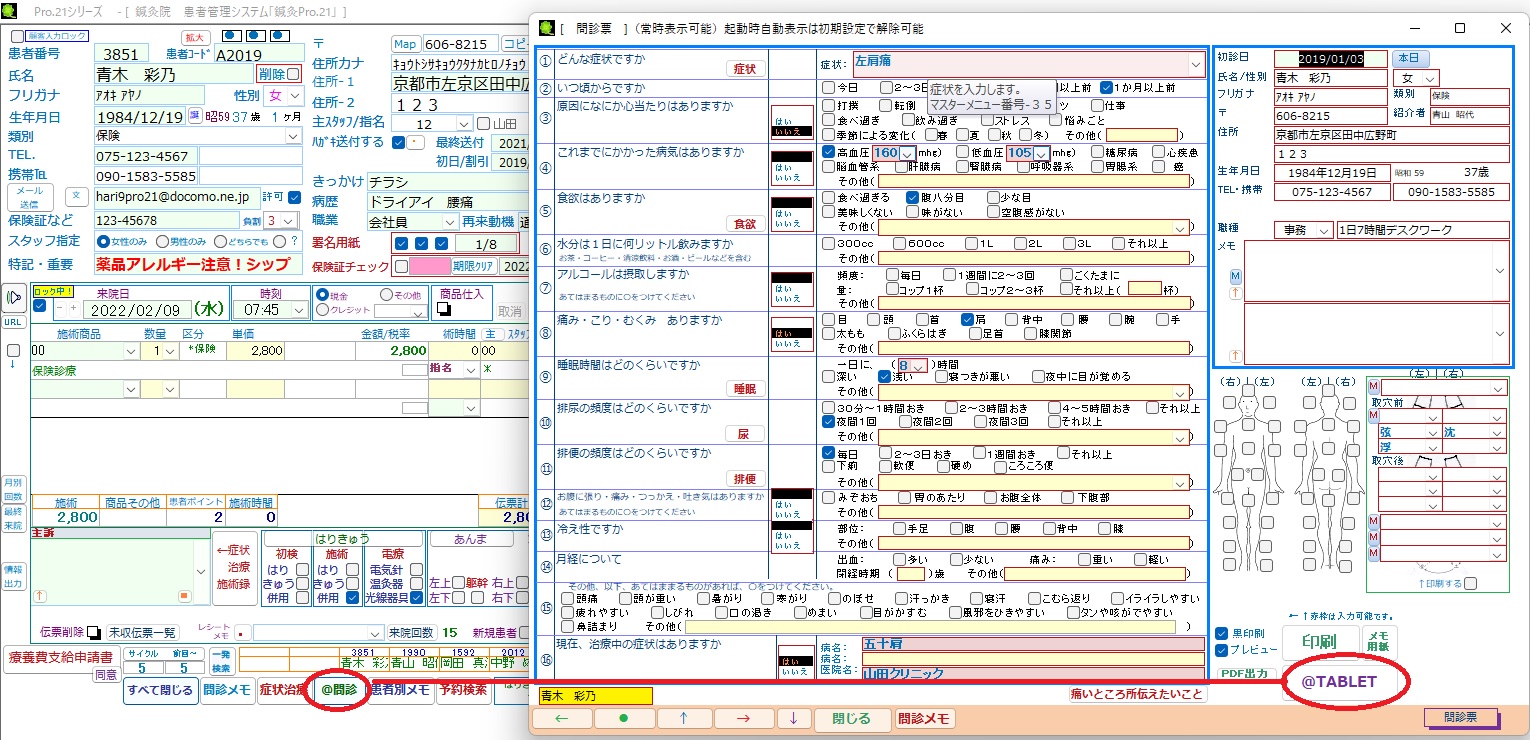Click the 最終来院 side tab
Image resolution: width=1530 pixels, height=740 pixels.
12,518
